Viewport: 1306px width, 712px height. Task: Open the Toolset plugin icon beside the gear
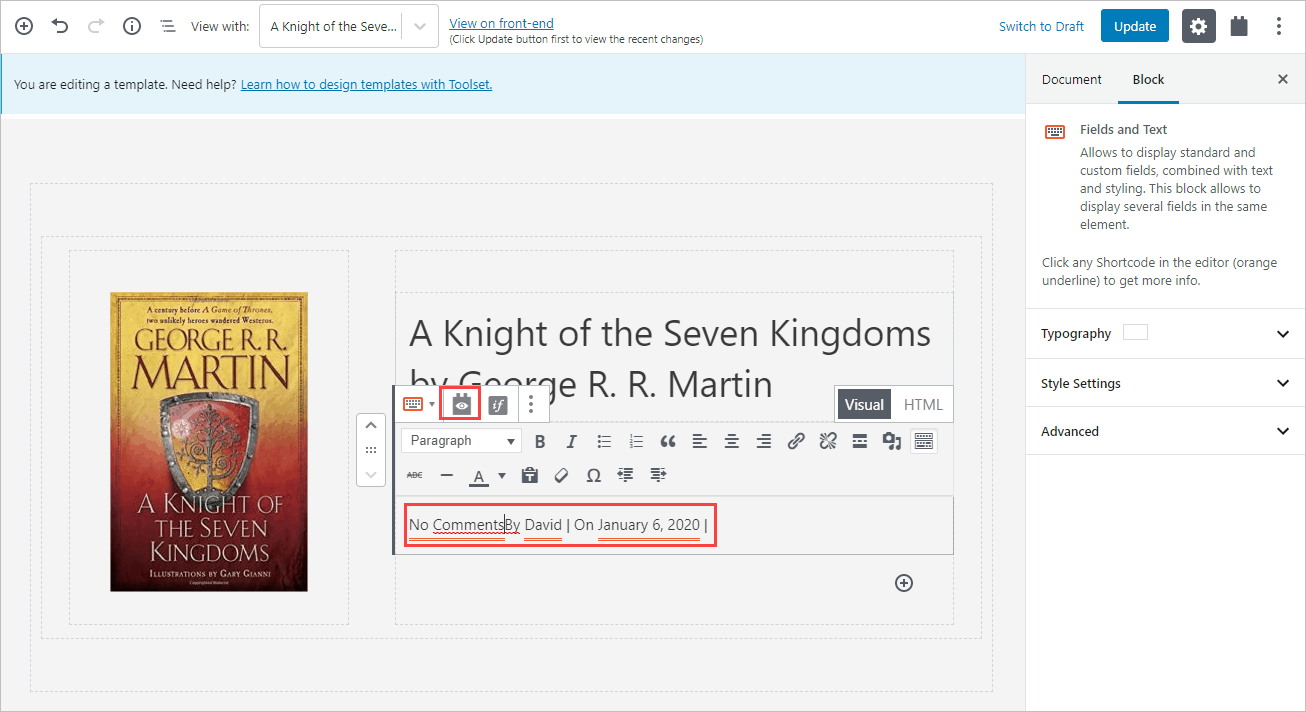(x=1239, y=26)
